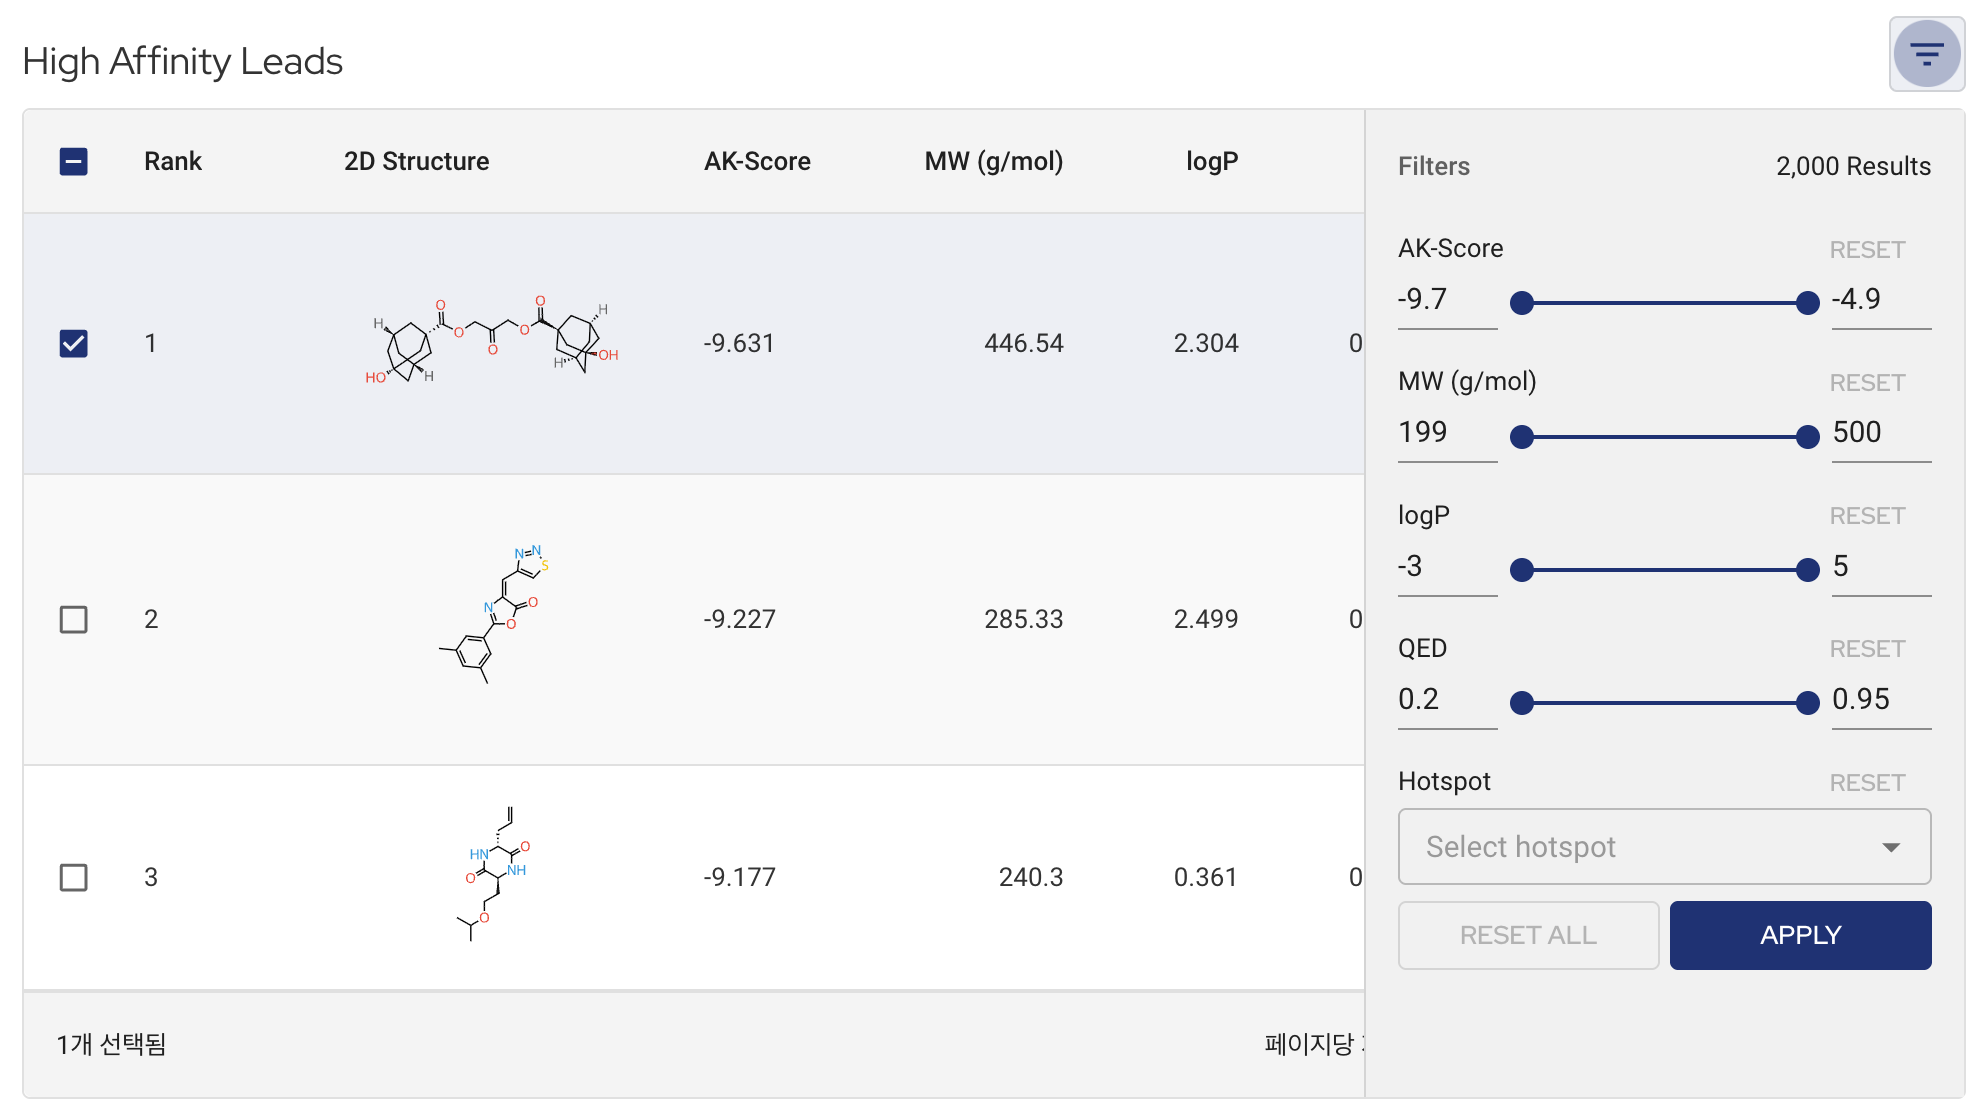Click the AK-Score slider left handle
The image size is (1978, 1110).
point(1522,303)
